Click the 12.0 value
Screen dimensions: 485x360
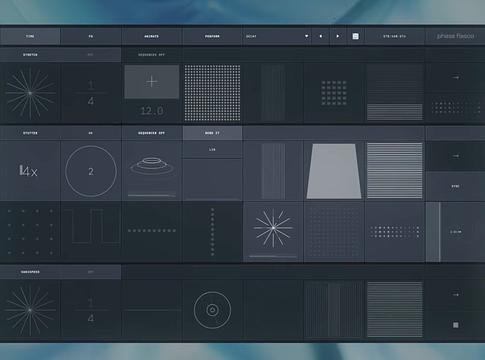pyautogui.click(x=152, y=111)
